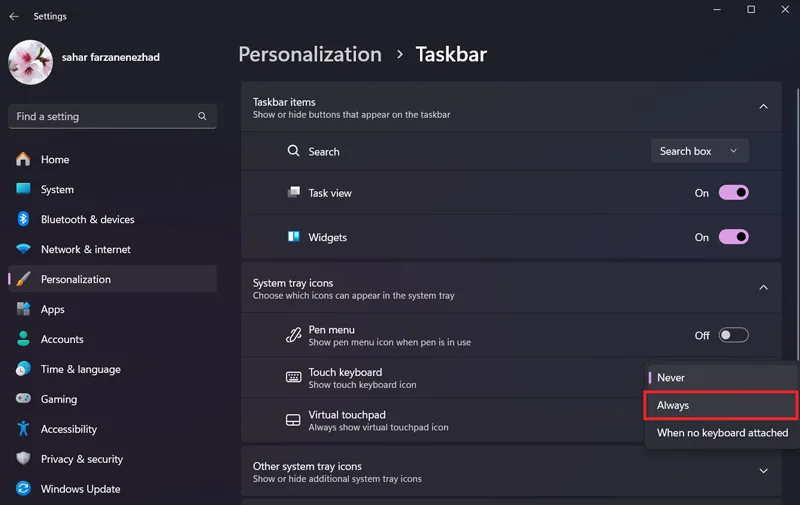Click the System monitor icon
This screenshot has width=800, height=505.
point(23,189)
